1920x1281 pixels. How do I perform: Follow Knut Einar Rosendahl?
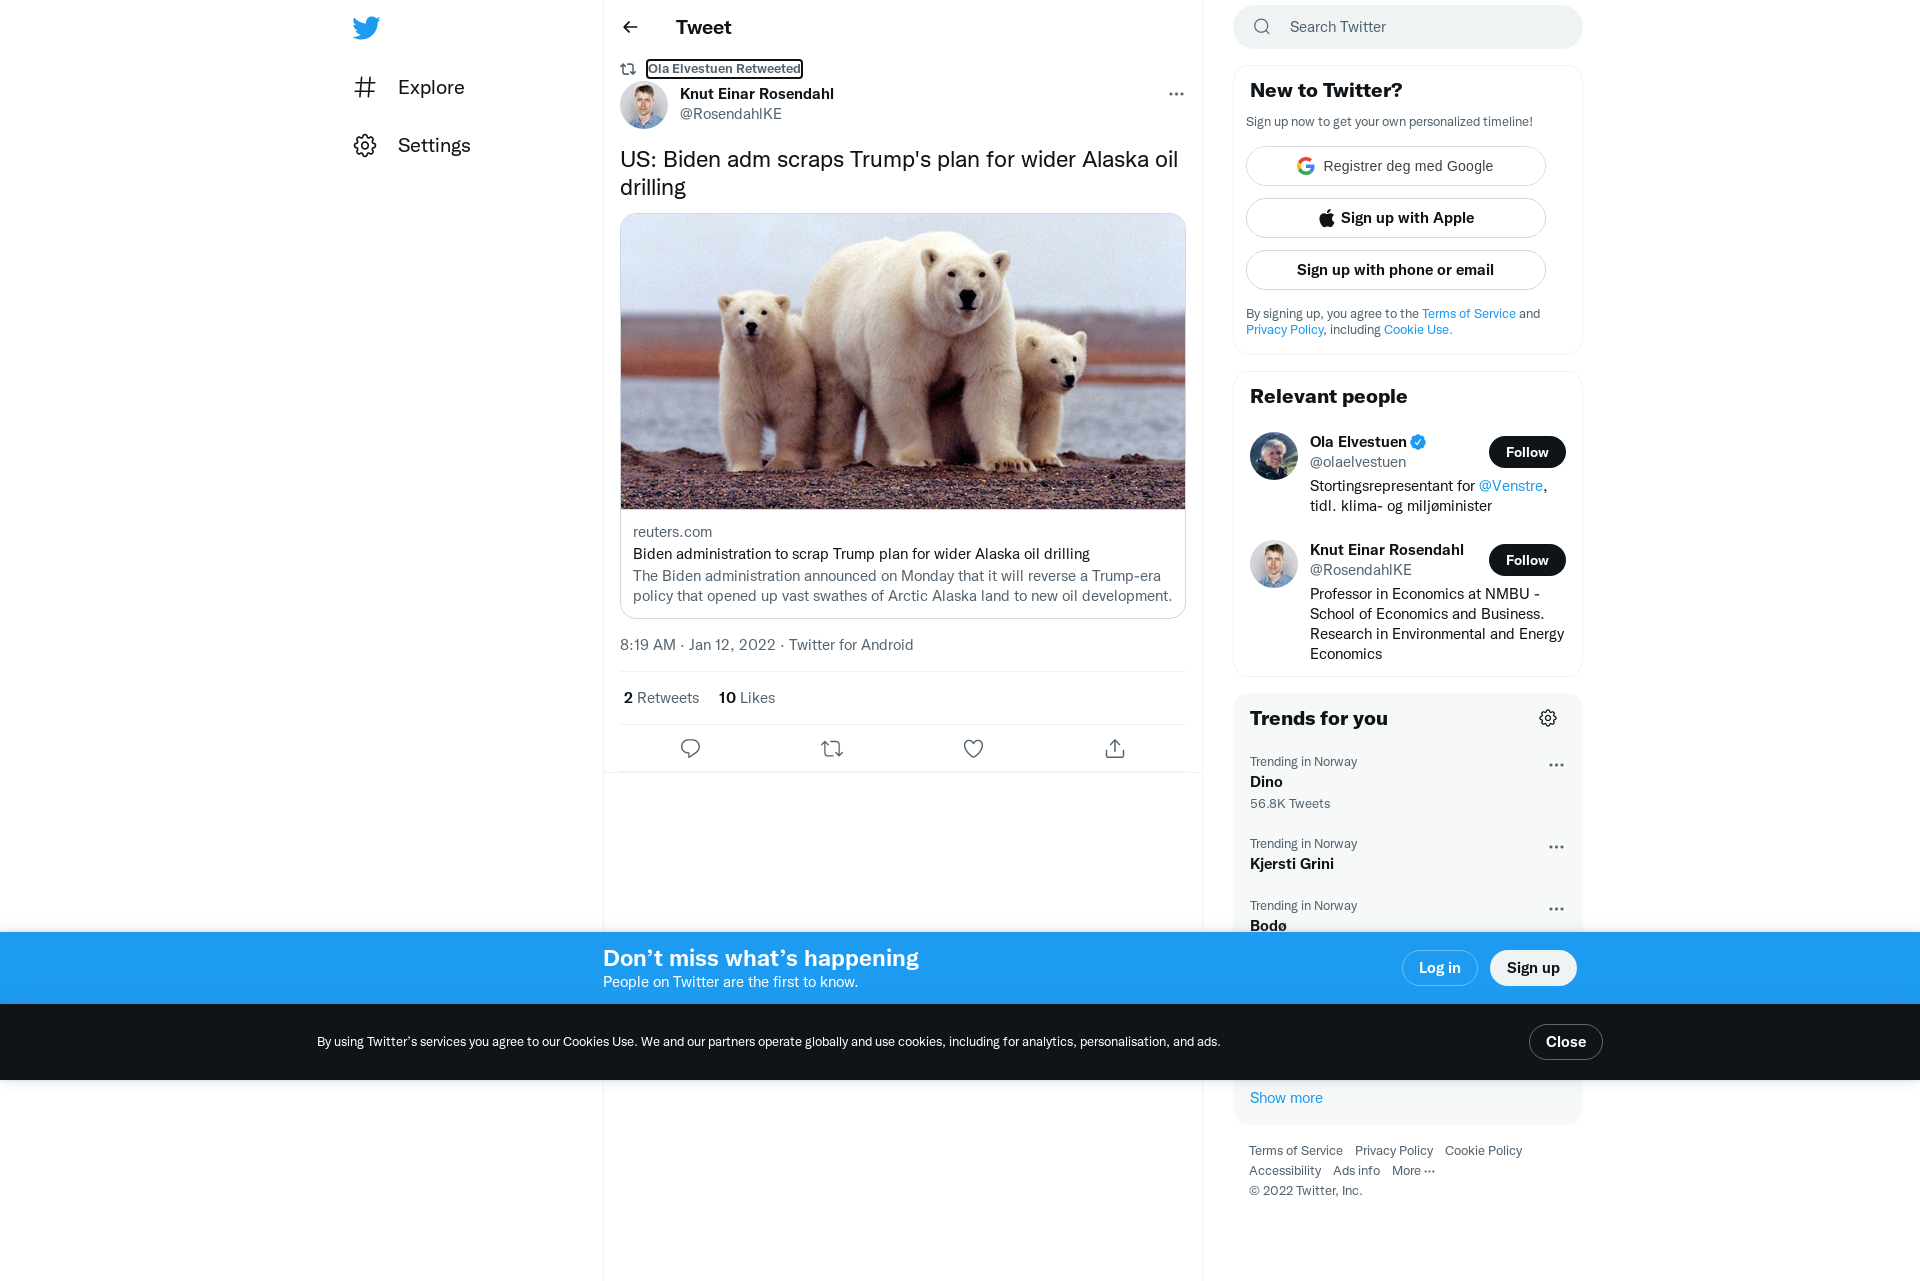tap(1527, 560)
